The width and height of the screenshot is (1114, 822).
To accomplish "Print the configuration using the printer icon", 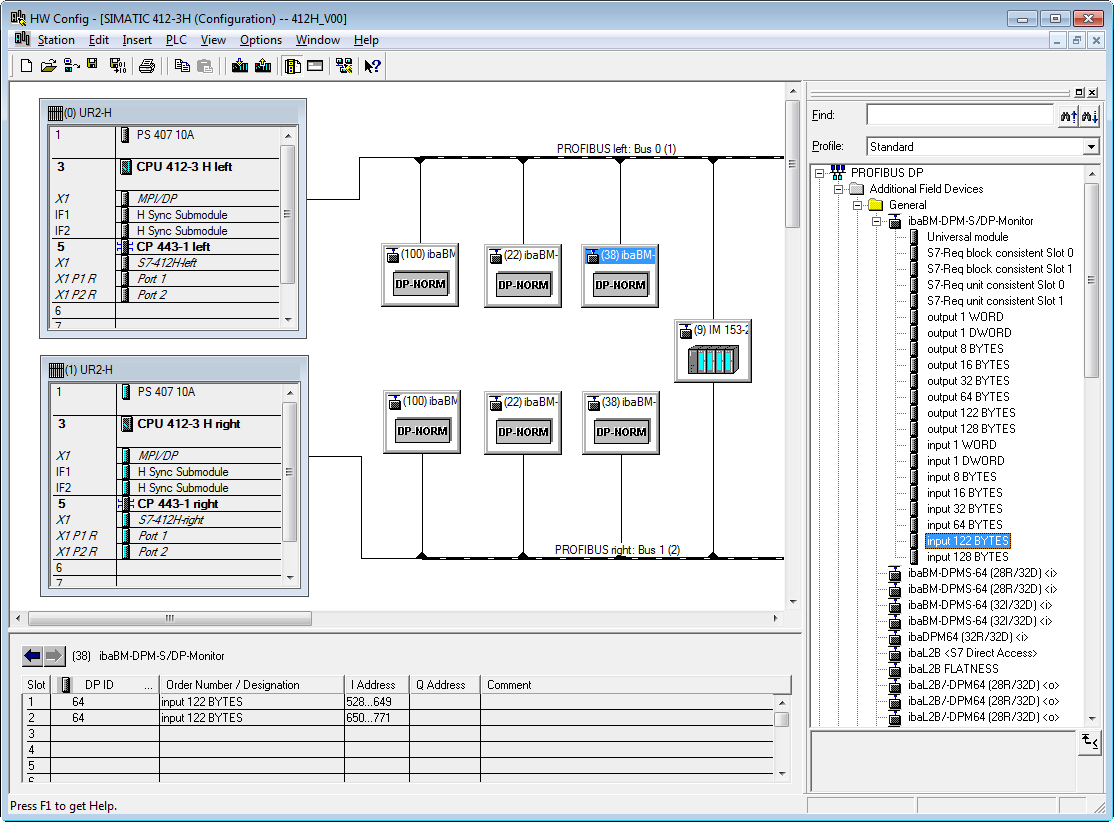I will tap(147, 66).
